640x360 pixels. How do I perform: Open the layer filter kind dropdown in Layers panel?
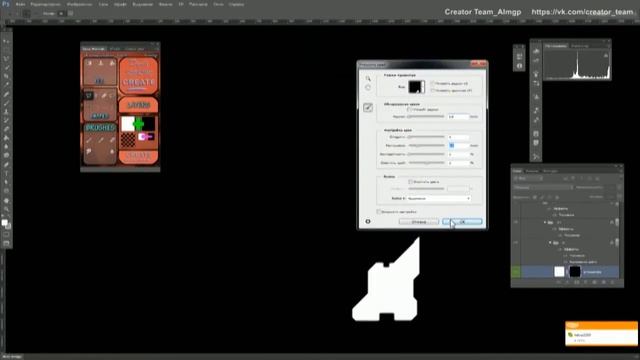click(528, 178)
